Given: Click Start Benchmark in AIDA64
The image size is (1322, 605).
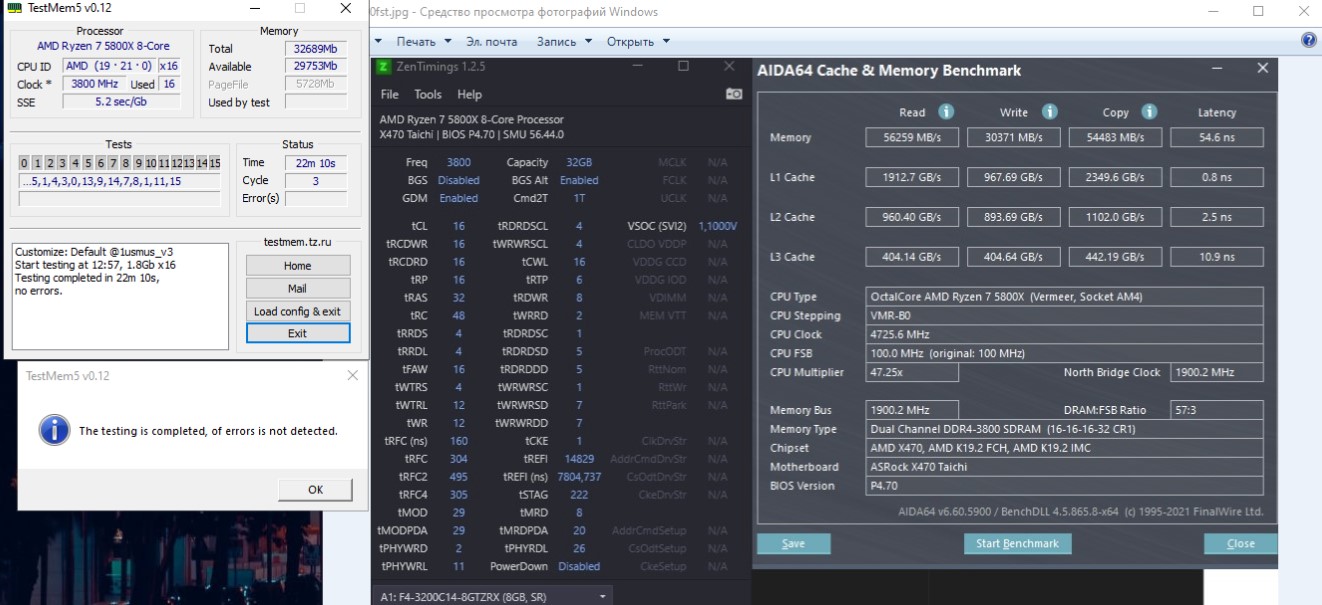Looking at the screenshot, I should pyautogui.click(x=1017, y=544).
